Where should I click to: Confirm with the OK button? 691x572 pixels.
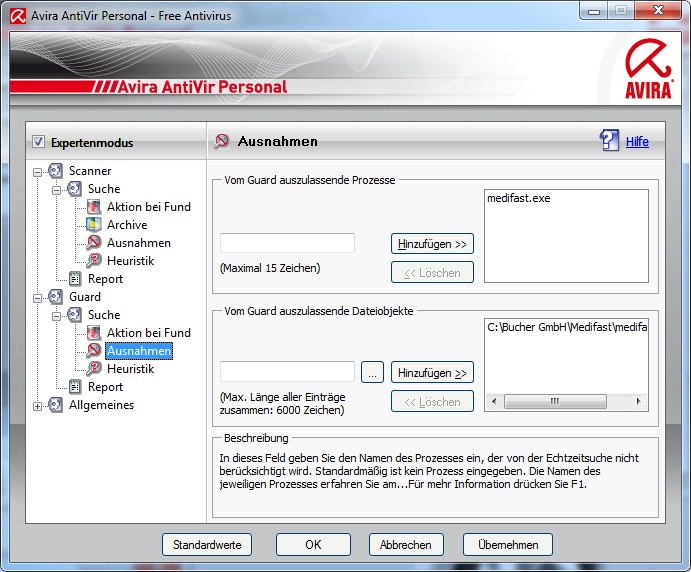coord(313,545)
